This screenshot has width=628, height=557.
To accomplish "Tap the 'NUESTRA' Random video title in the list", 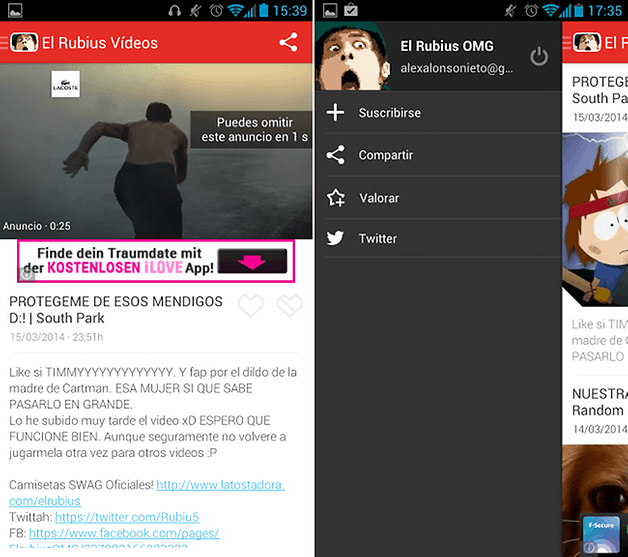I will tap(600, 402).
